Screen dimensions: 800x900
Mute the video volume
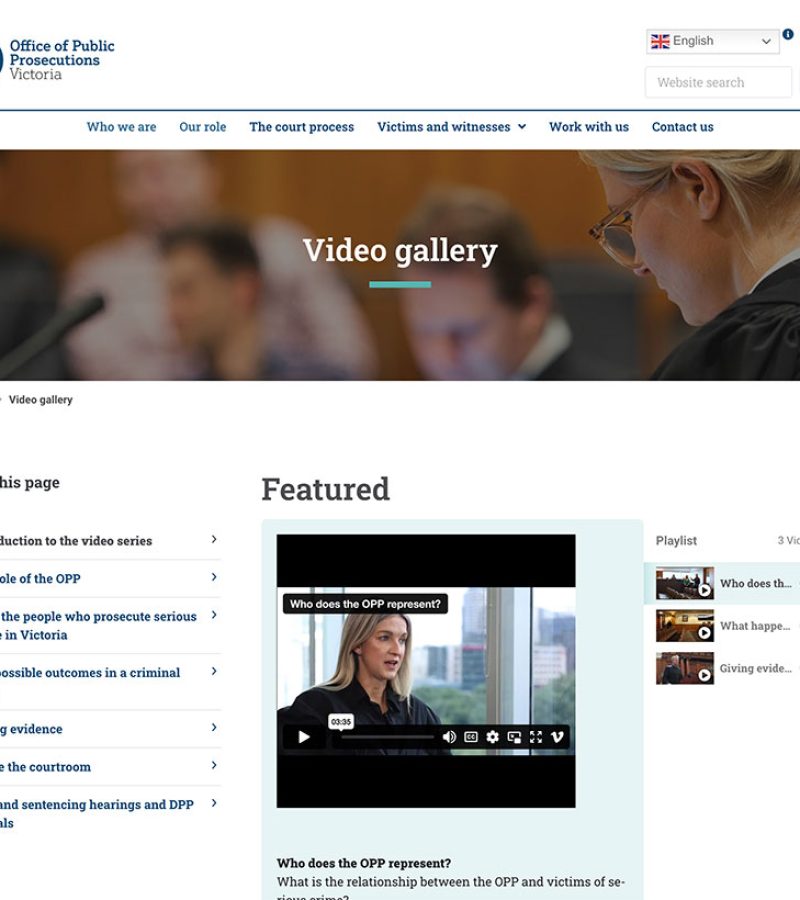tap(449, 736)
